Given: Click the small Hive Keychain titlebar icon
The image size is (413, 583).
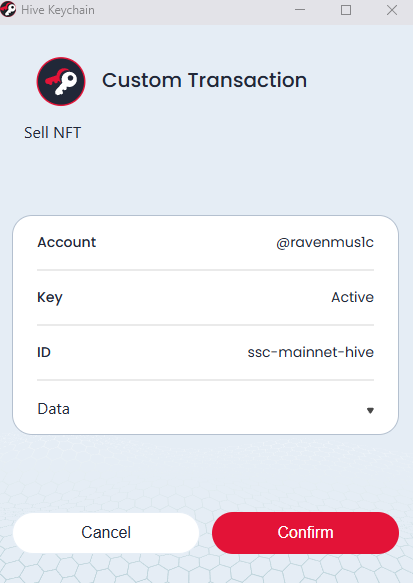Looking at the screenshot, I should point(8,9).
